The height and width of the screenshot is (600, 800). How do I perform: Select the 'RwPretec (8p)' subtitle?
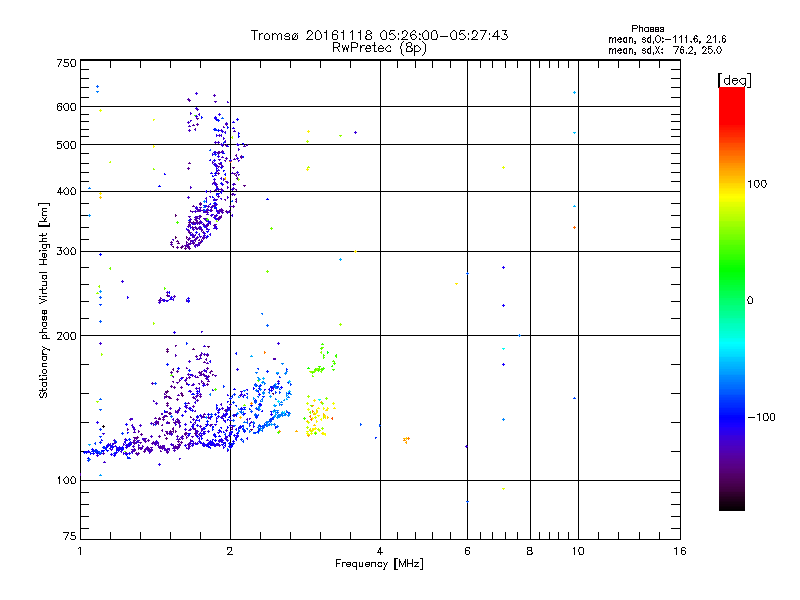(x=379, y=47)
